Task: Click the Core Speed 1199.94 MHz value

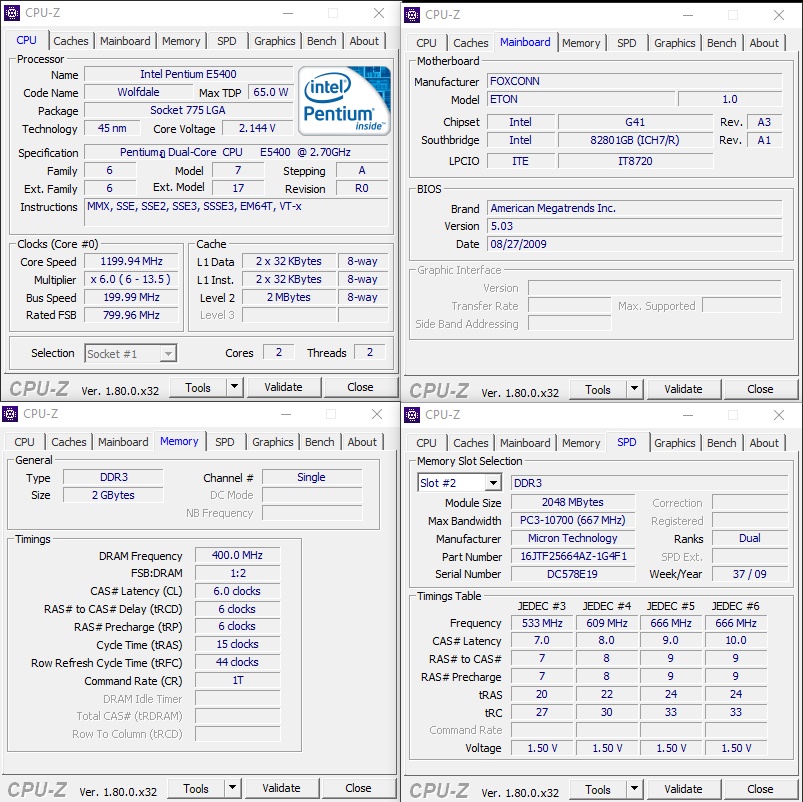Action: click(131, 261)
